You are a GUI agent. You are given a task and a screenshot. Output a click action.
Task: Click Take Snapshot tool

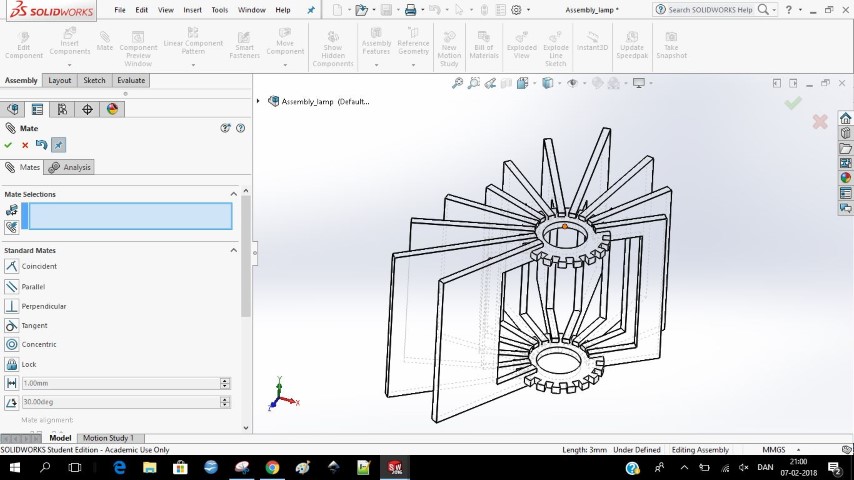click(x=671, y=45)
